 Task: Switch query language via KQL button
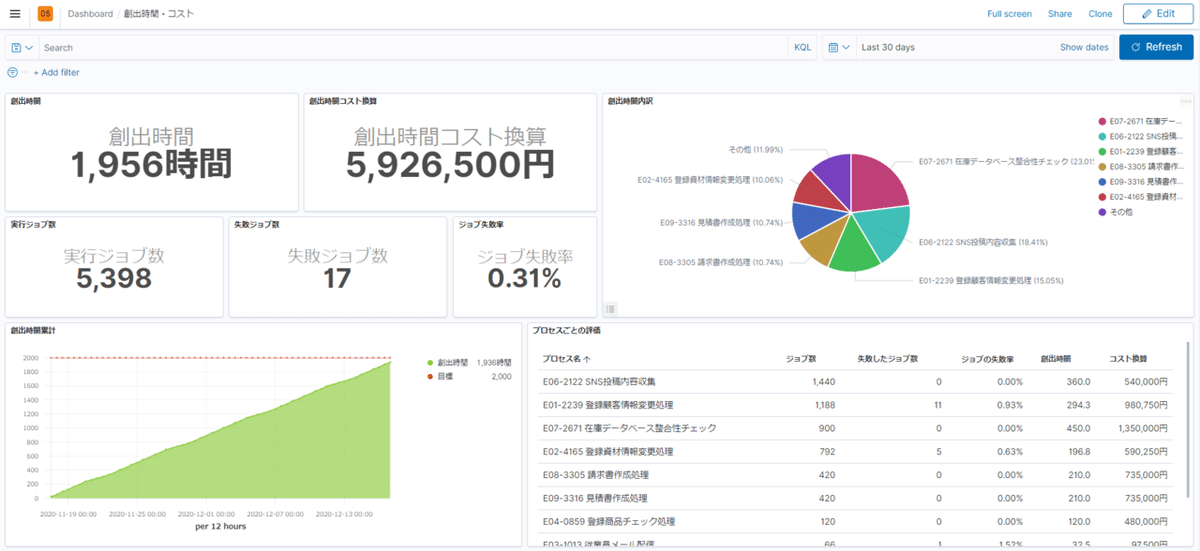(x=802, y=47)
